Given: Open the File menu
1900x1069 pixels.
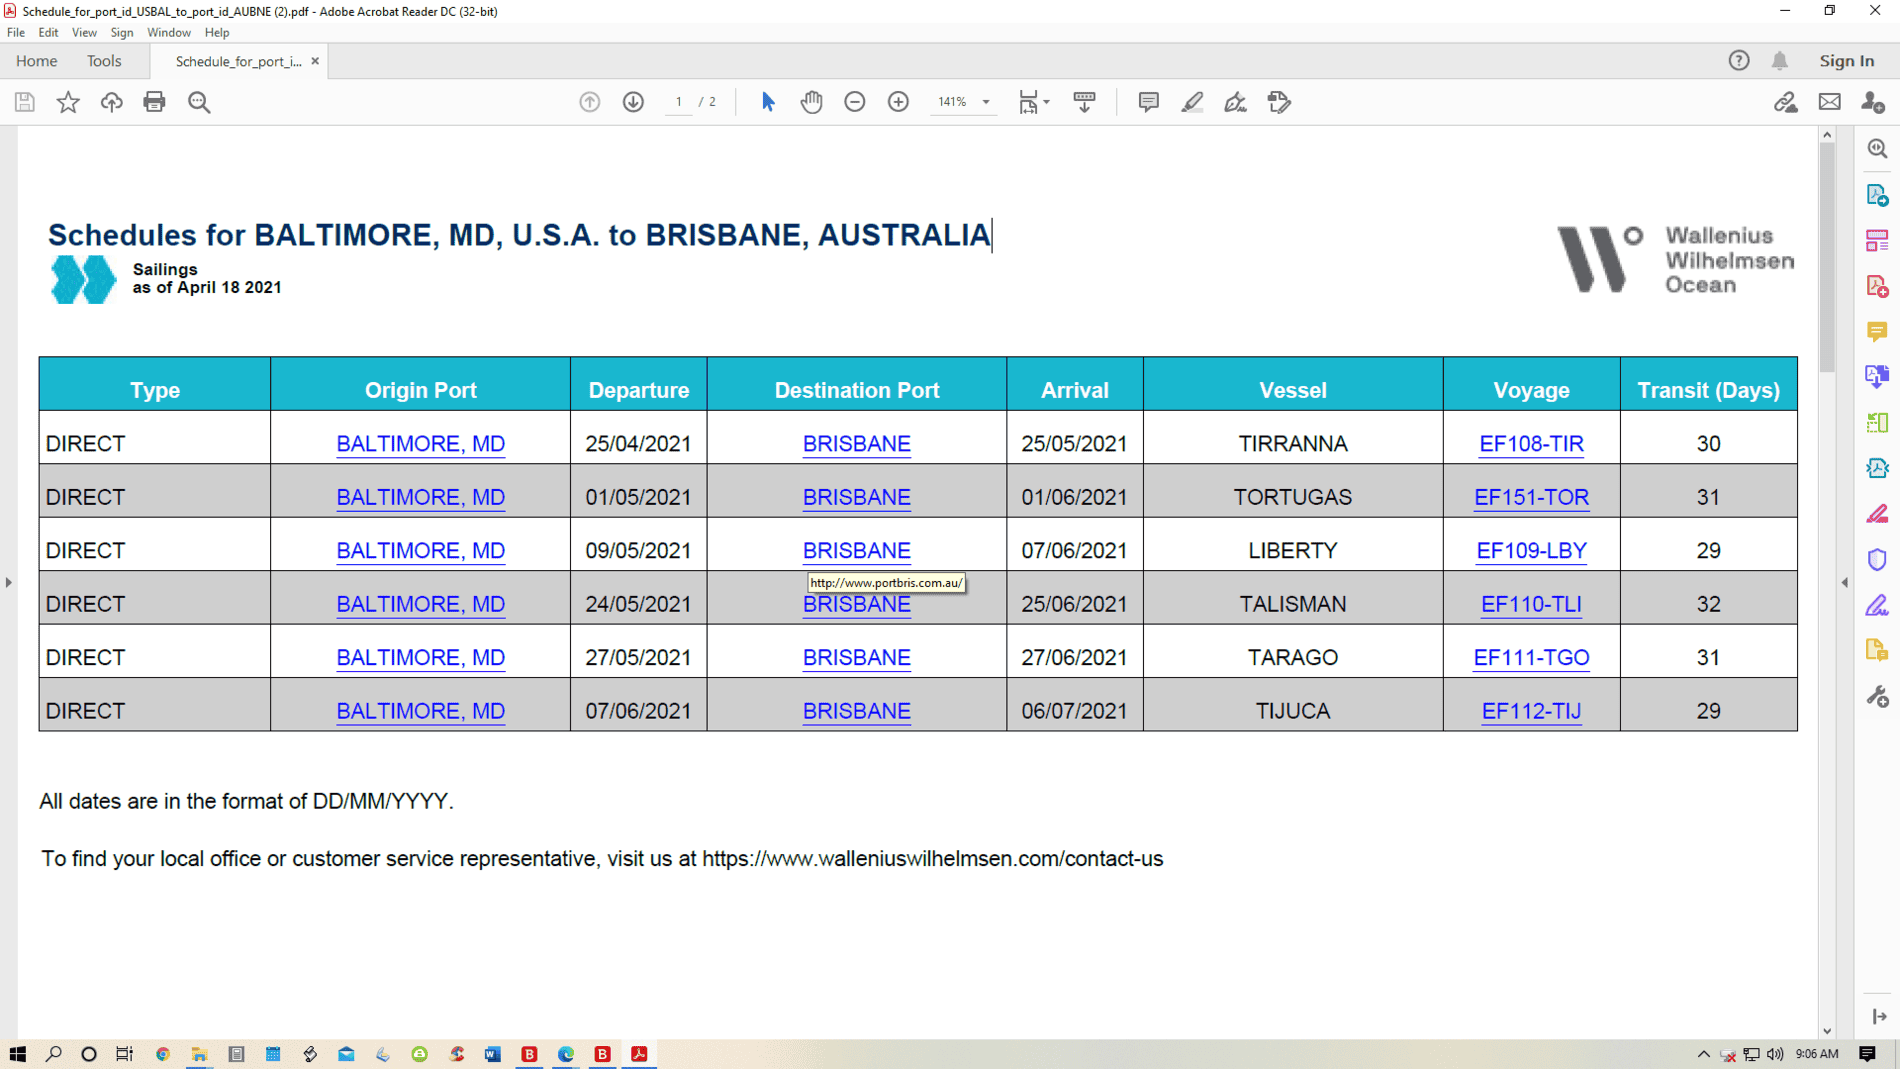Looking at the screenshot, I should 16,32.
